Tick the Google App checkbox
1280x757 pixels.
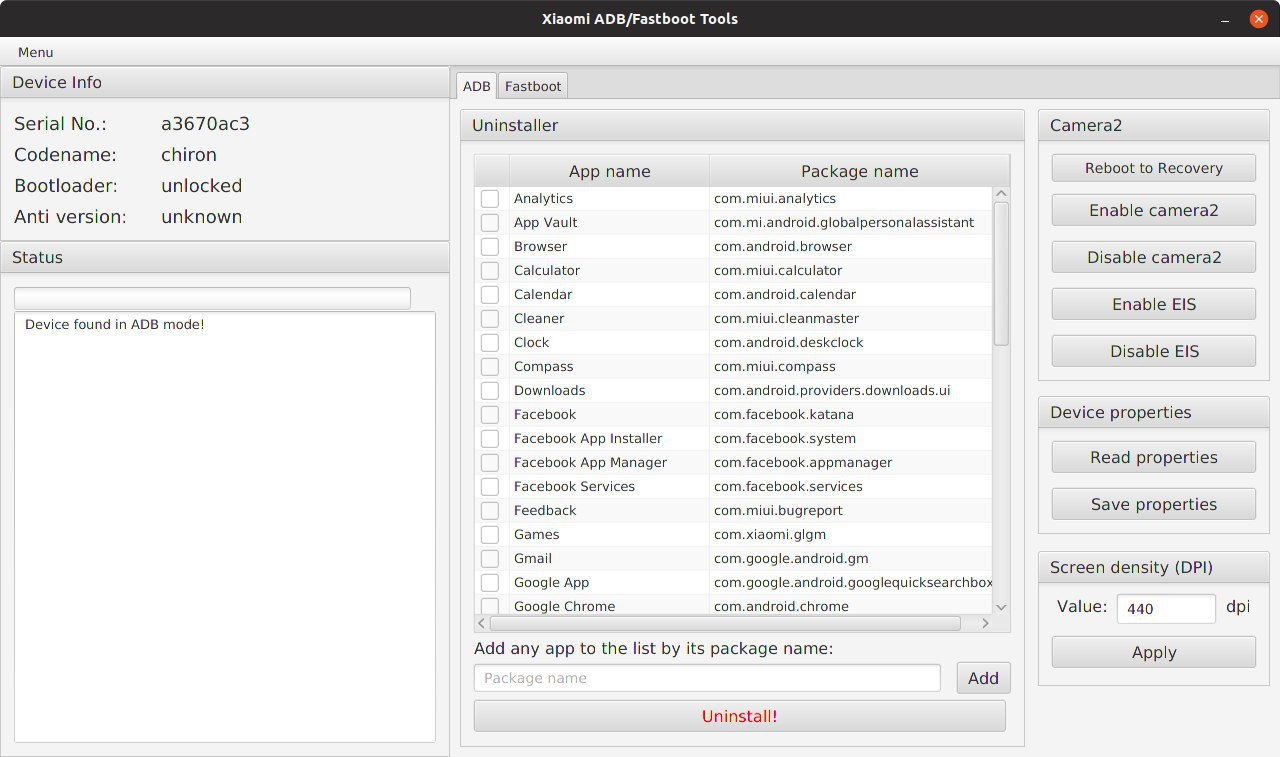click(x=490, y=583)
